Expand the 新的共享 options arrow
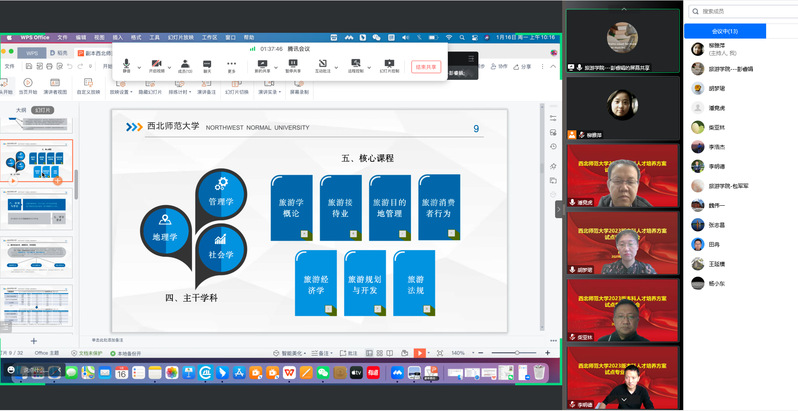Viewport: 798px width, 411px height. [276, 67]
